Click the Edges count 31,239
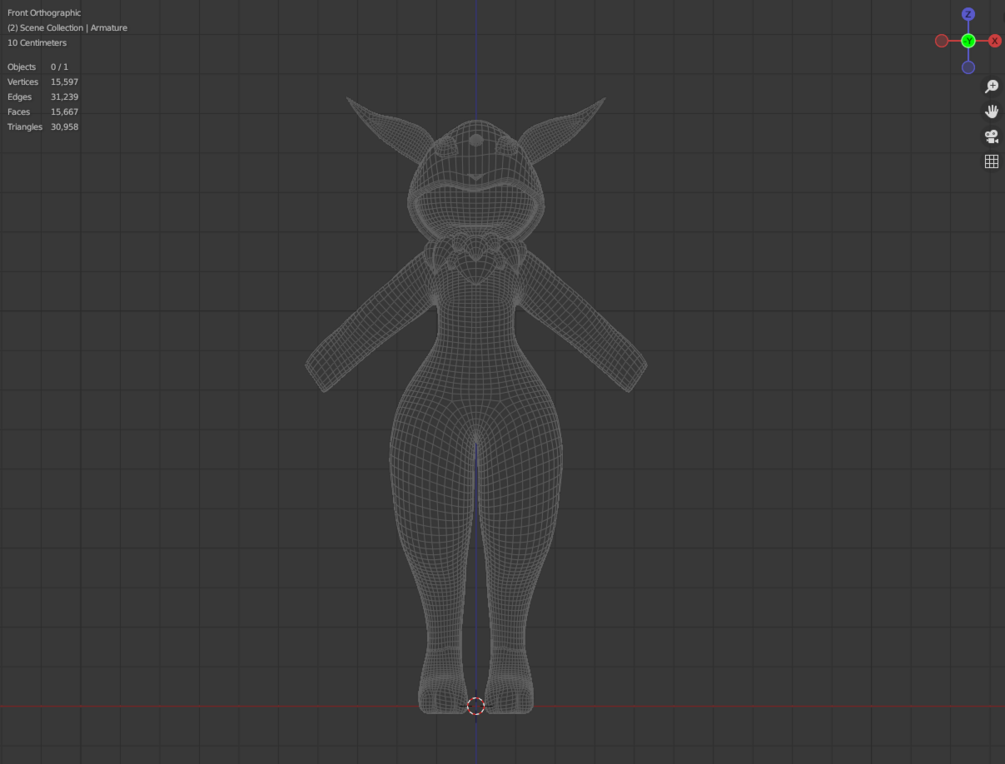The height and width of the screenshot is (764, 1005). (64, 97)
